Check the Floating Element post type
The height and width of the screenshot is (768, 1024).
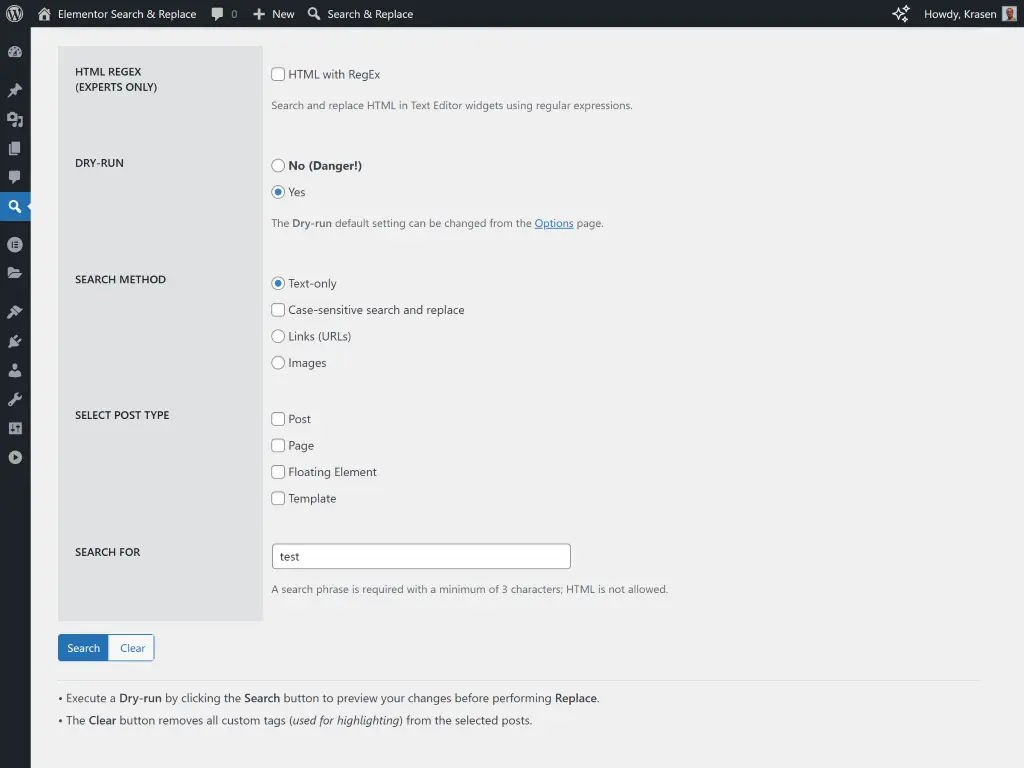(278, 471)
